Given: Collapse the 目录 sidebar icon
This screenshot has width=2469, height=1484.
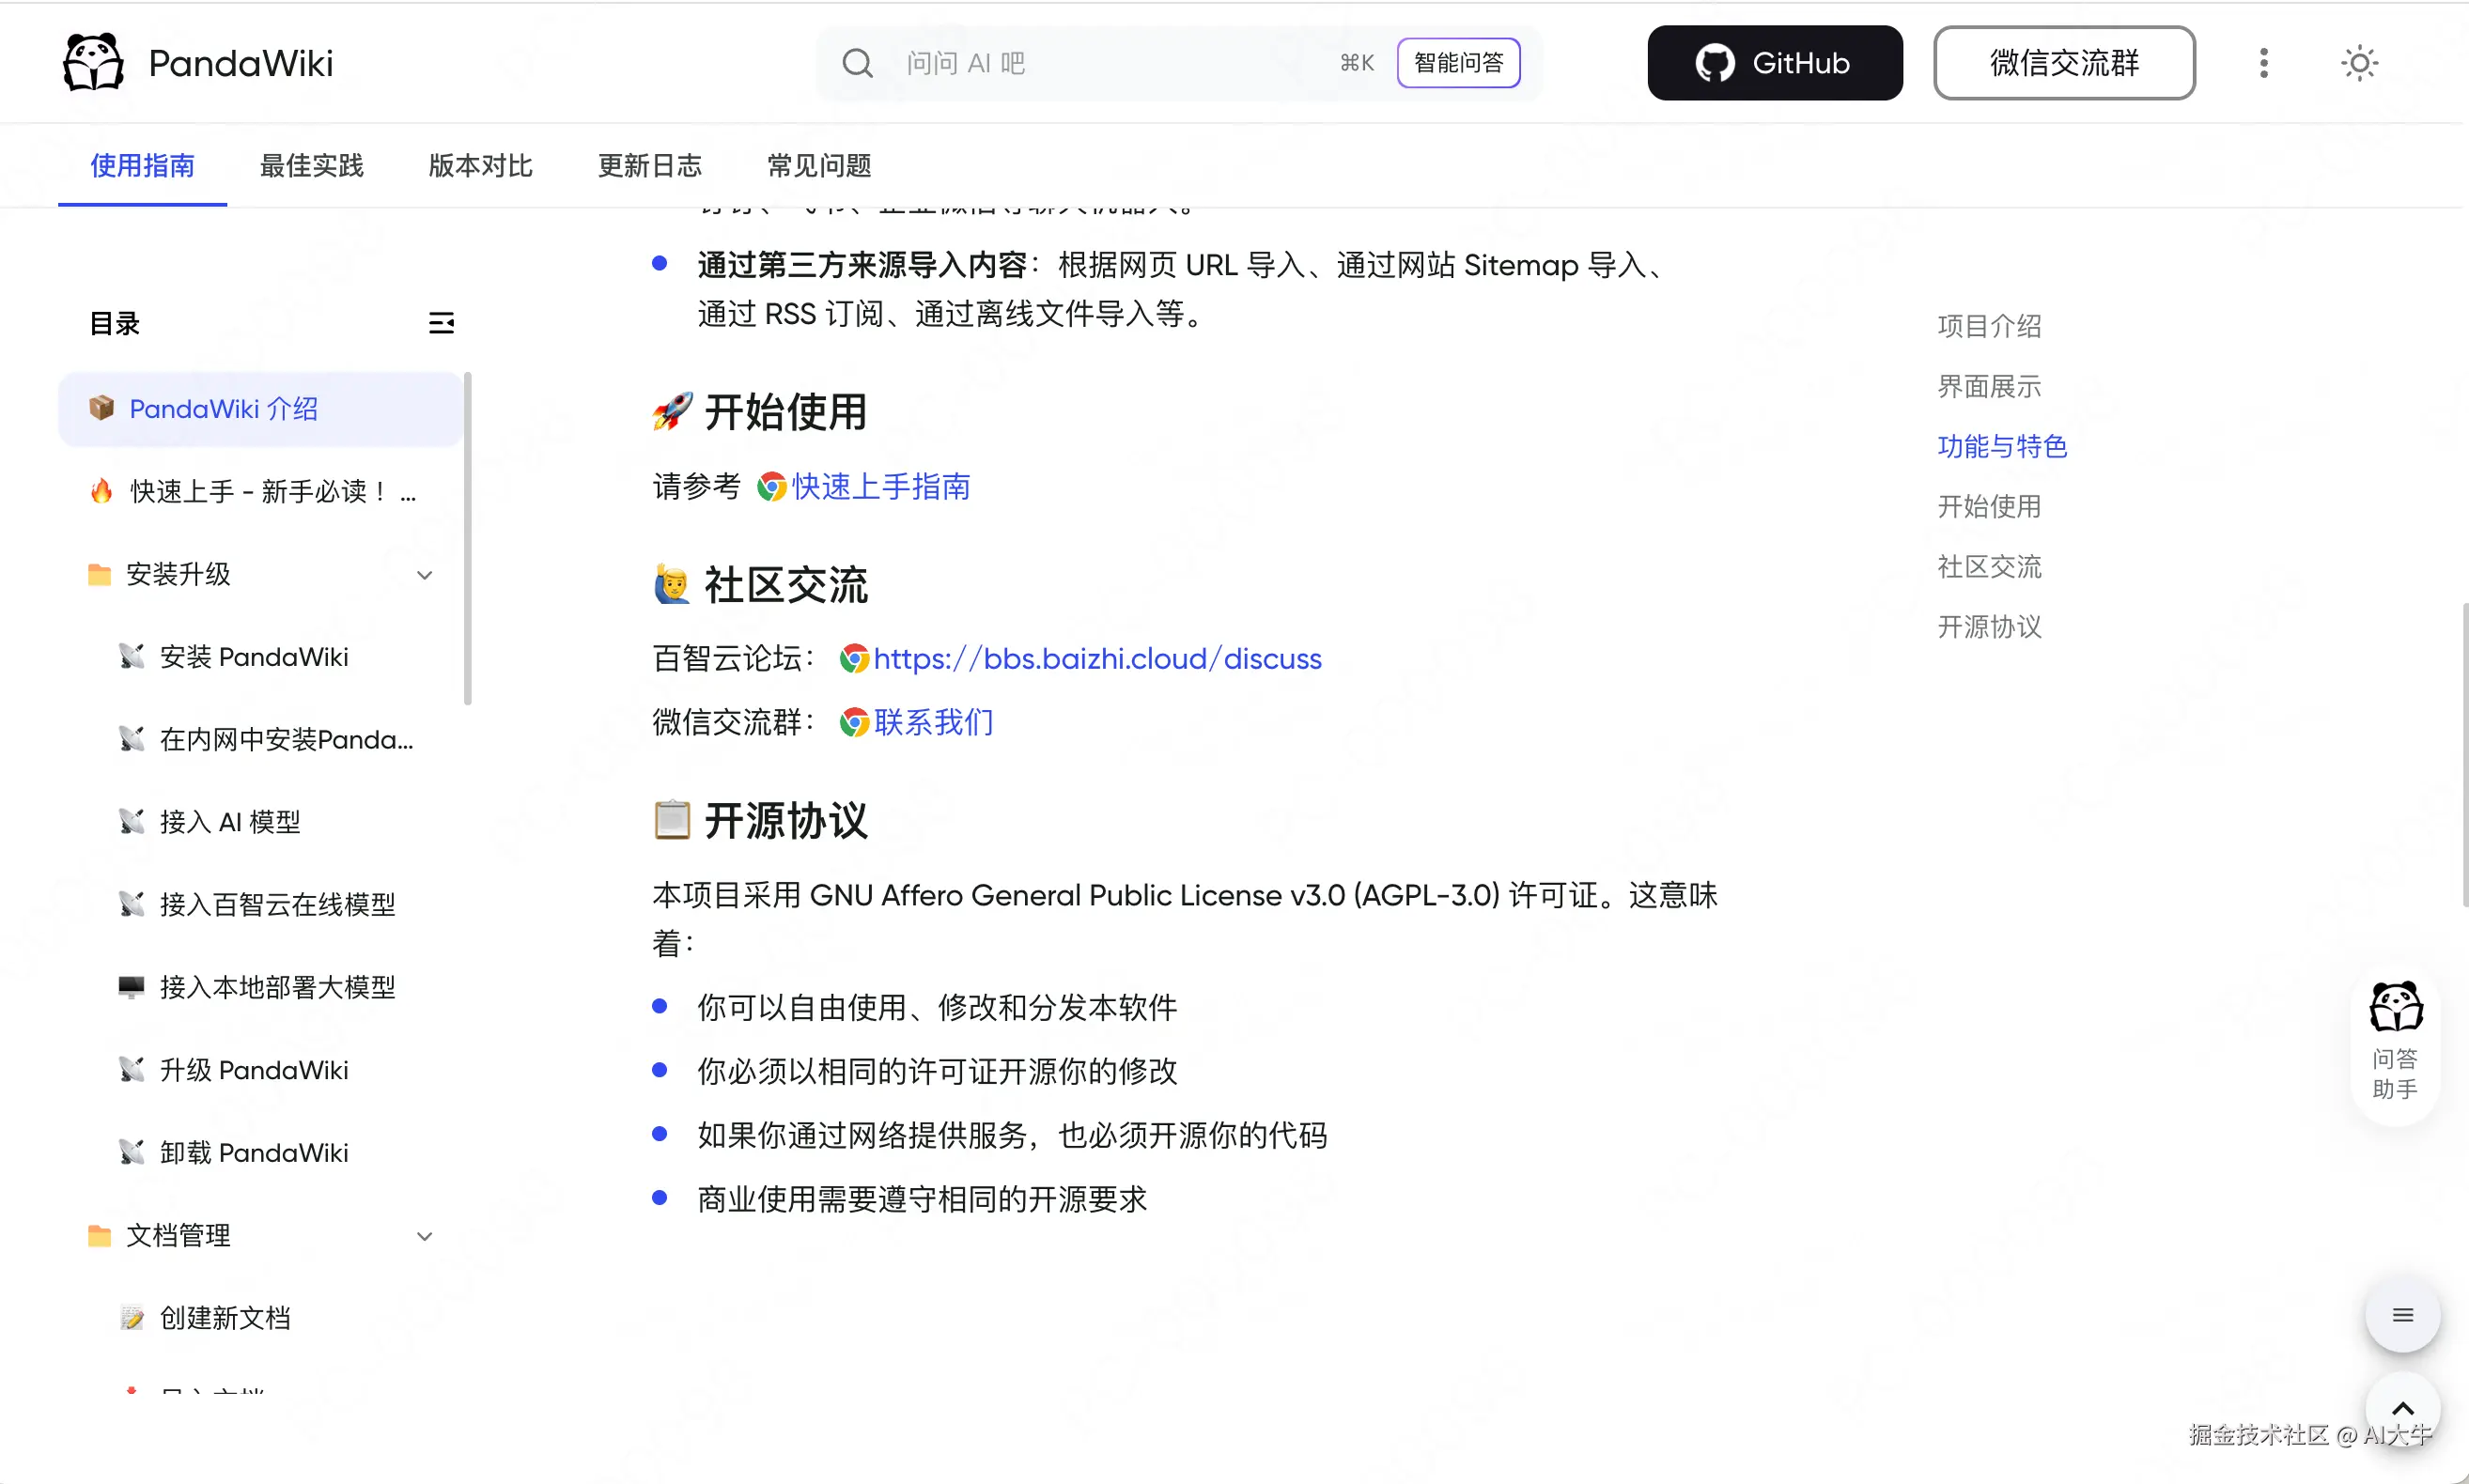Looking at the screenshot, I should tap(441, 323).
